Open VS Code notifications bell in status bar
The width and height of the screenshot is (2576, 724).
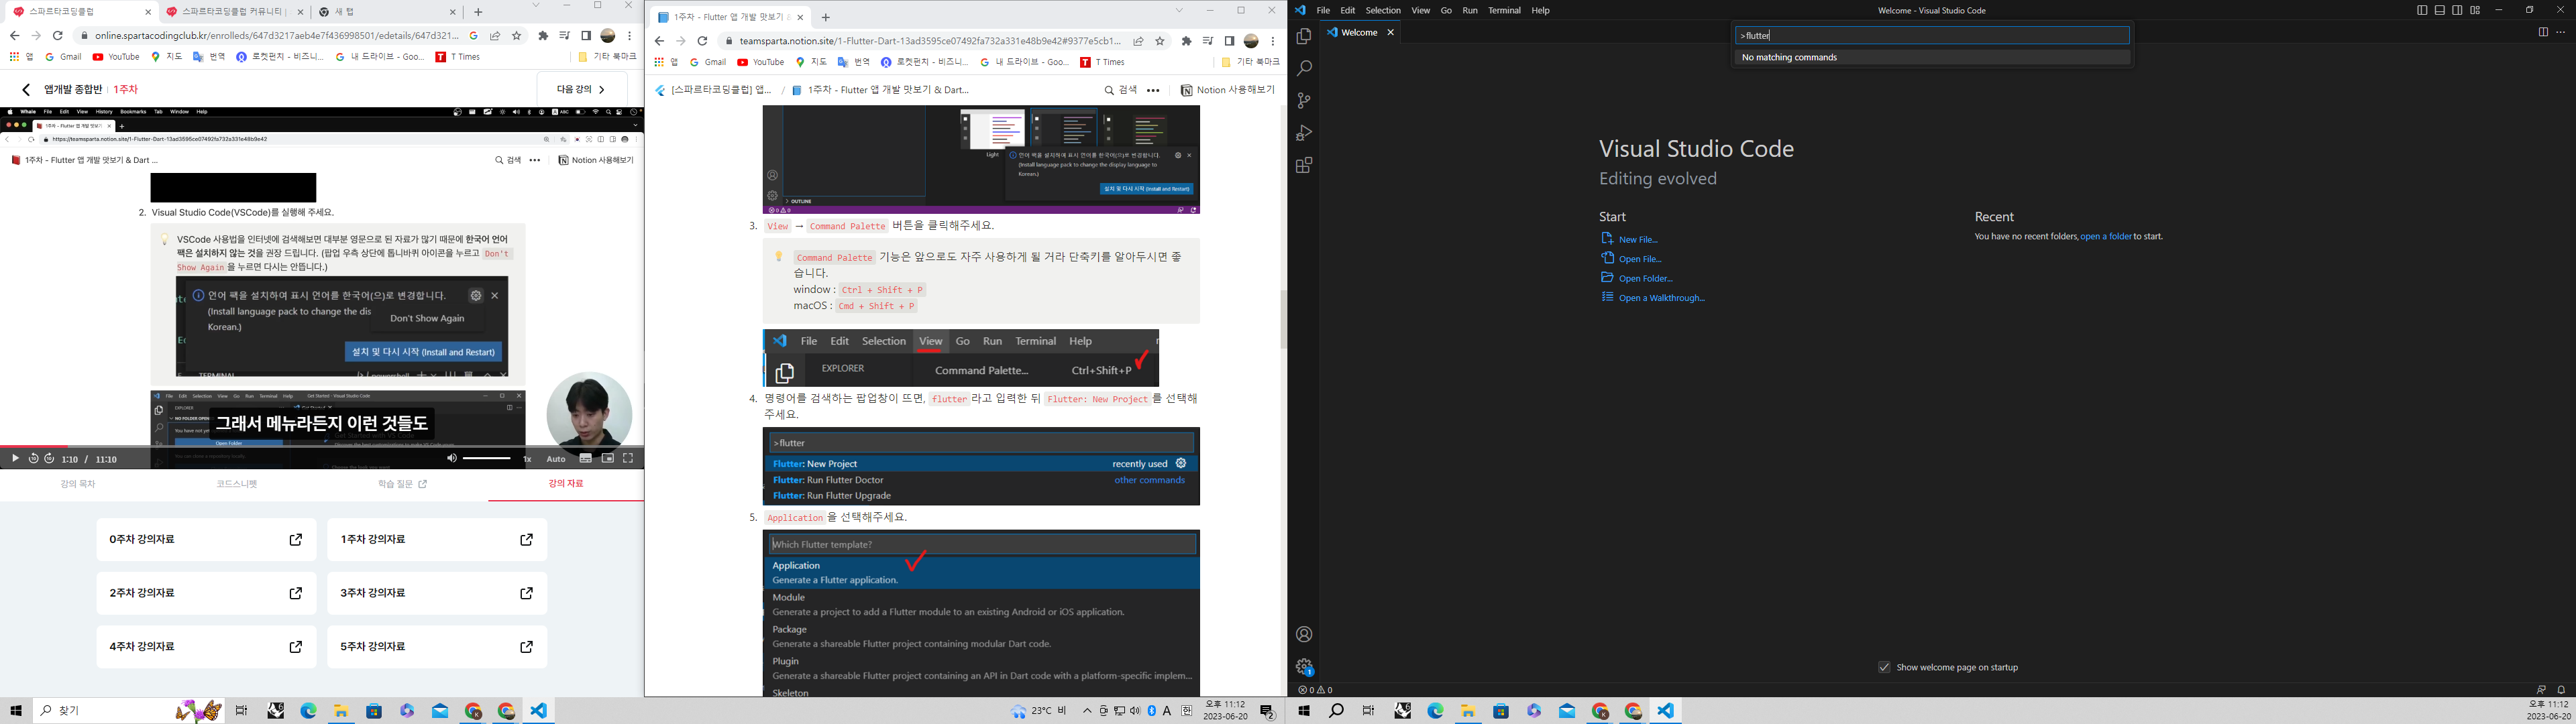pos(2561,690)
